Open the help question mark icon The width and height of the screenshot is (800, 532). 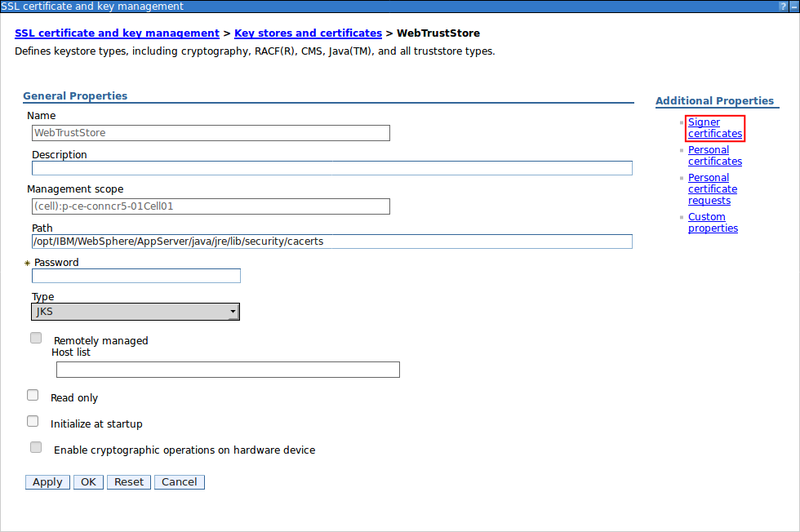pyautogui.click(x=783, y=6)
